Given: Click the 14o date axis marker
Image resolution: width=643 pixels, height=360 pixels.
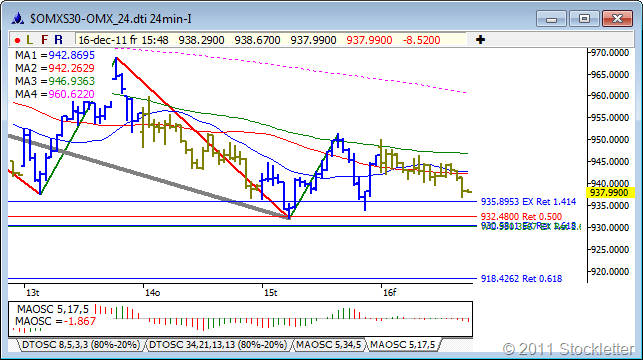Looking at the screenshot, I should click(152, 293).
